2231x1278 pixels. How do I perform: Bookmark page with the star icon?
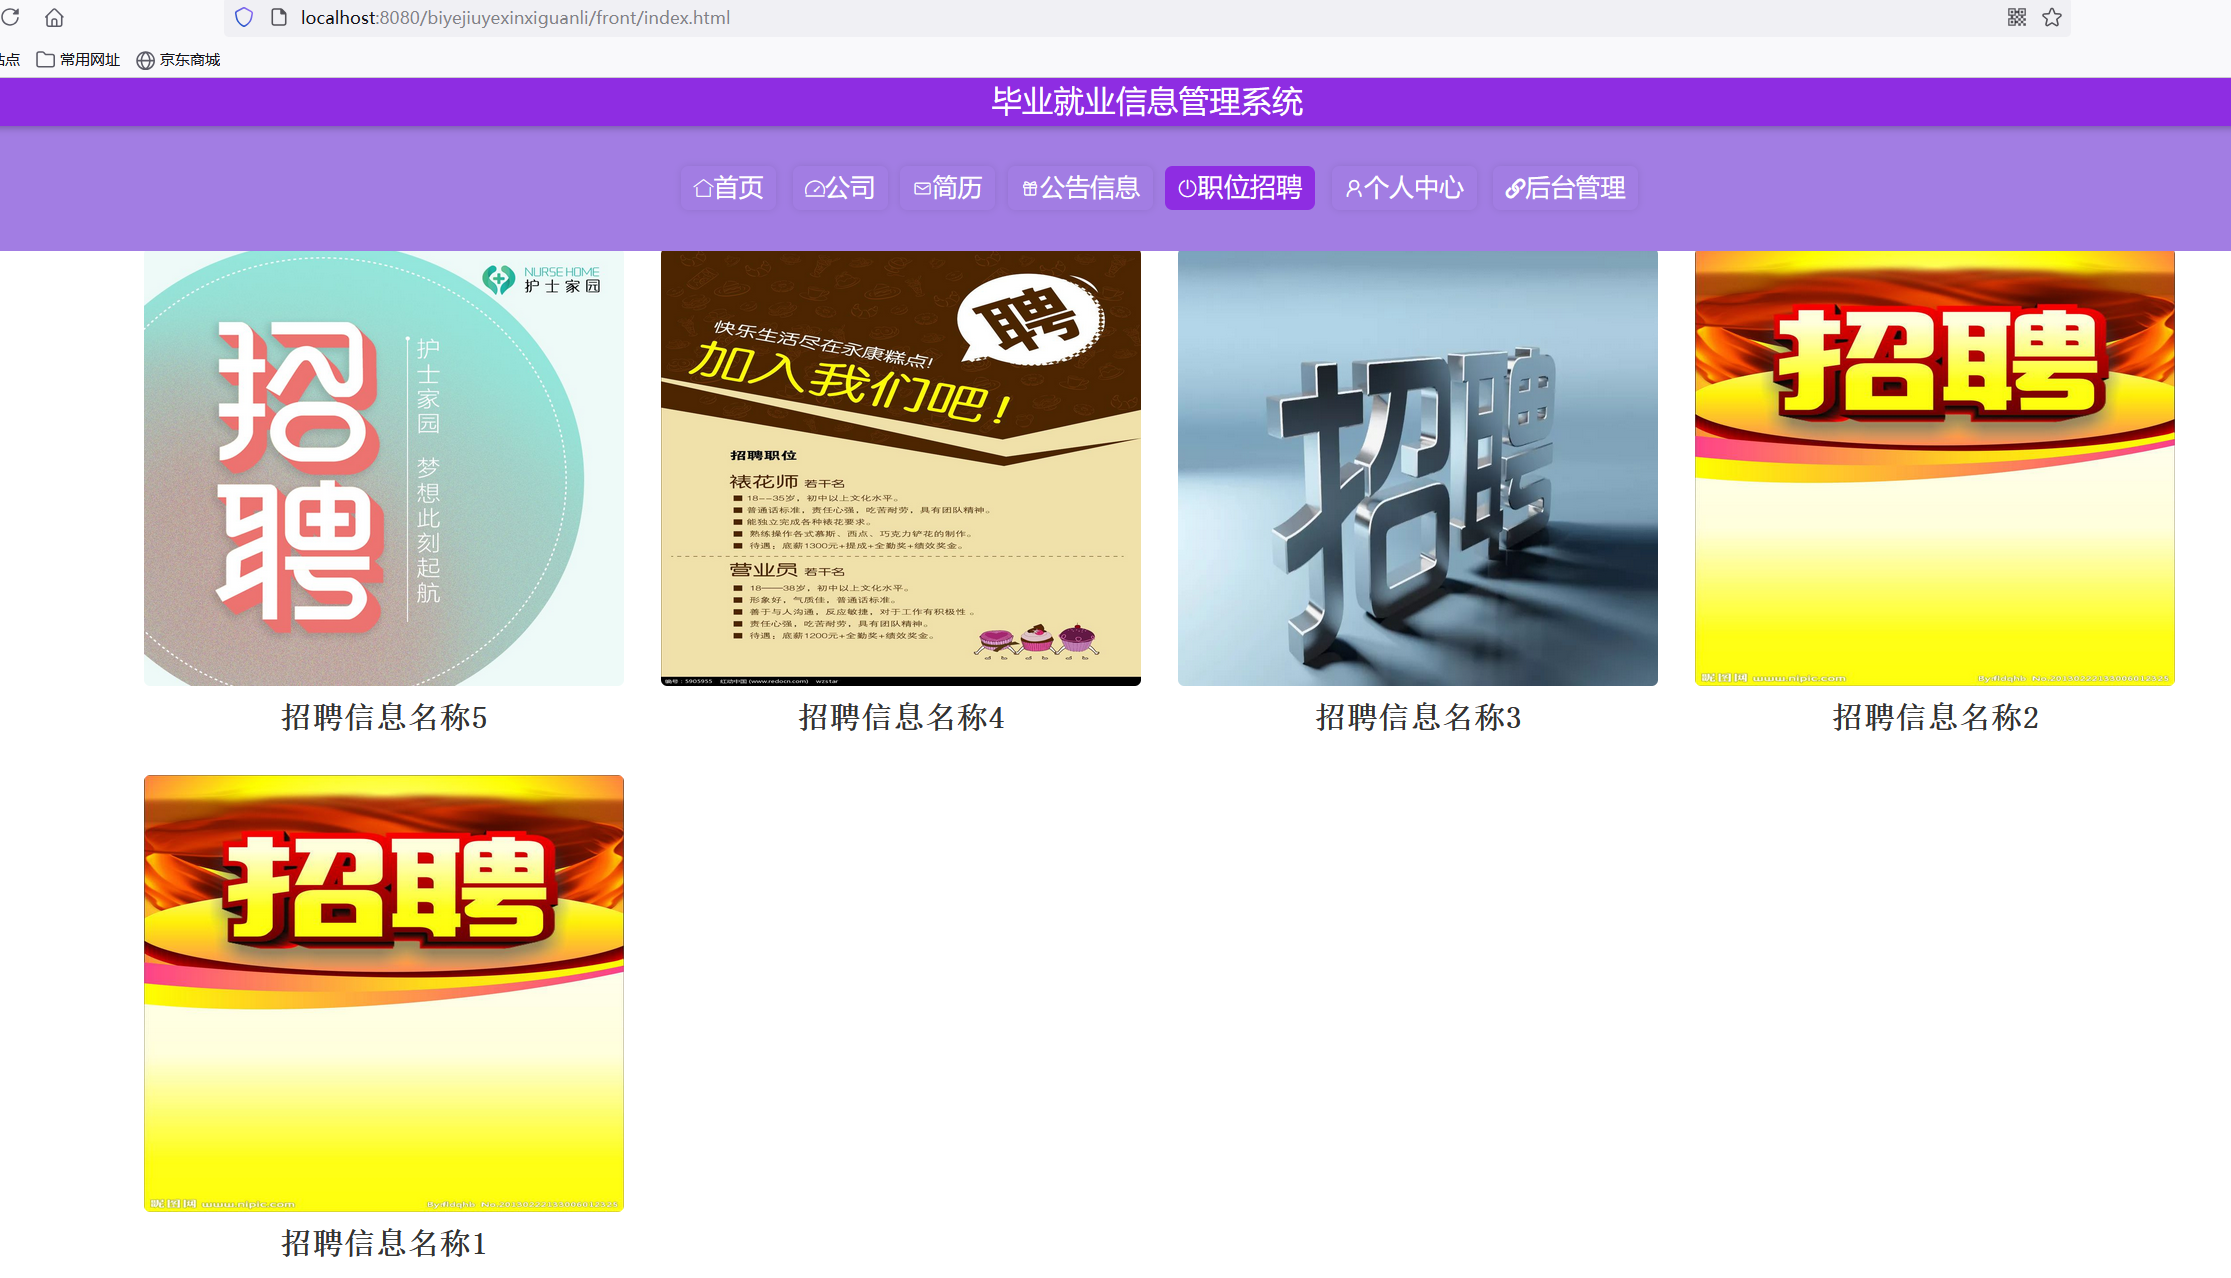tap(2052, 17)
